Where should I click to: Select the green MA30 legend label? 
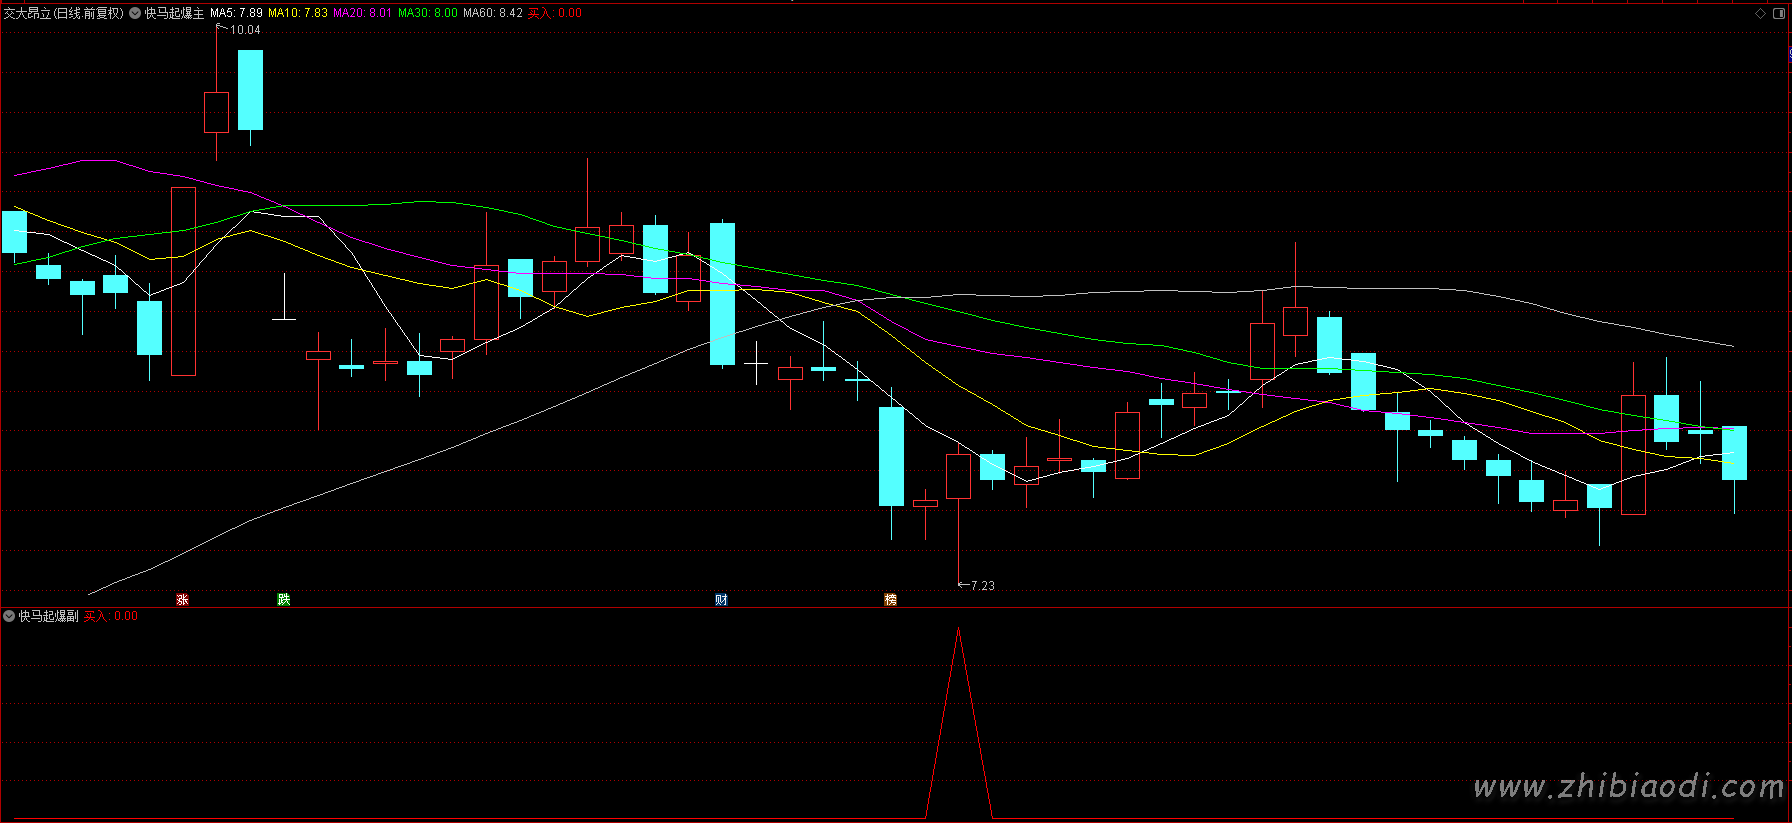pyautogui.click(x=428, y=13)
